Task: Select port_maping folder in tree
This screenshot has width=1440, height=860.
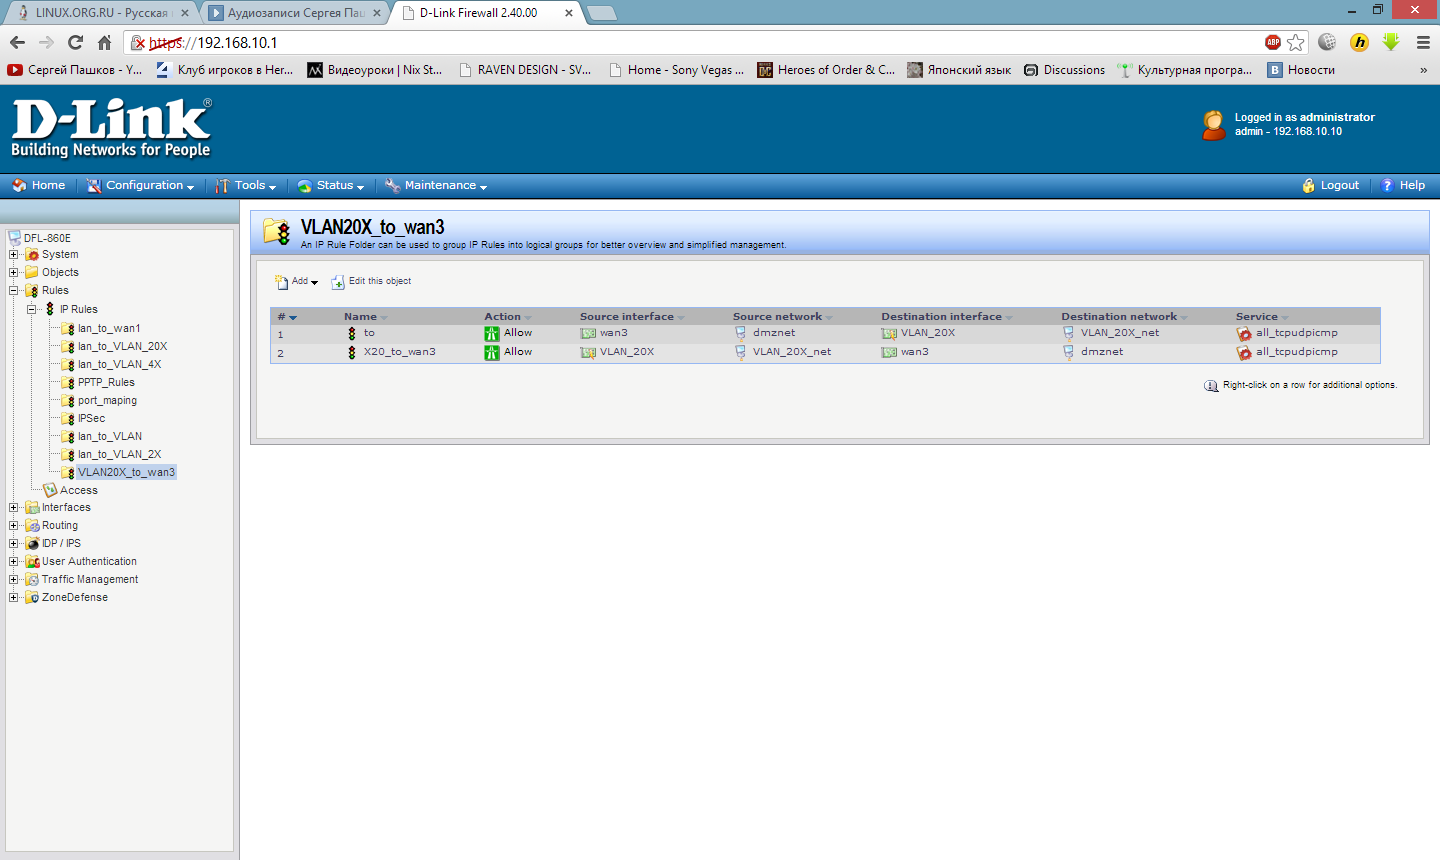Action: click(107, 400)
